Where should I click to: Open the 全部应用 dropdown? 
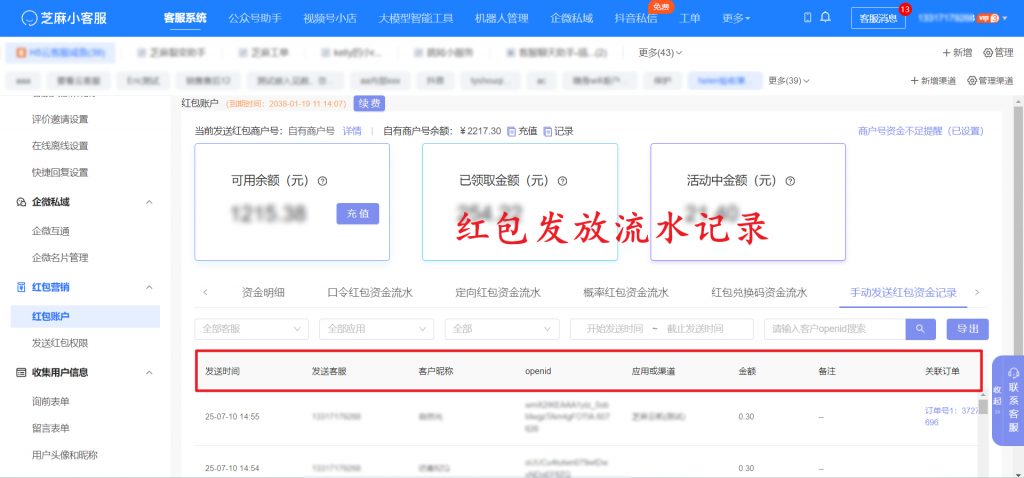point(376,329)
